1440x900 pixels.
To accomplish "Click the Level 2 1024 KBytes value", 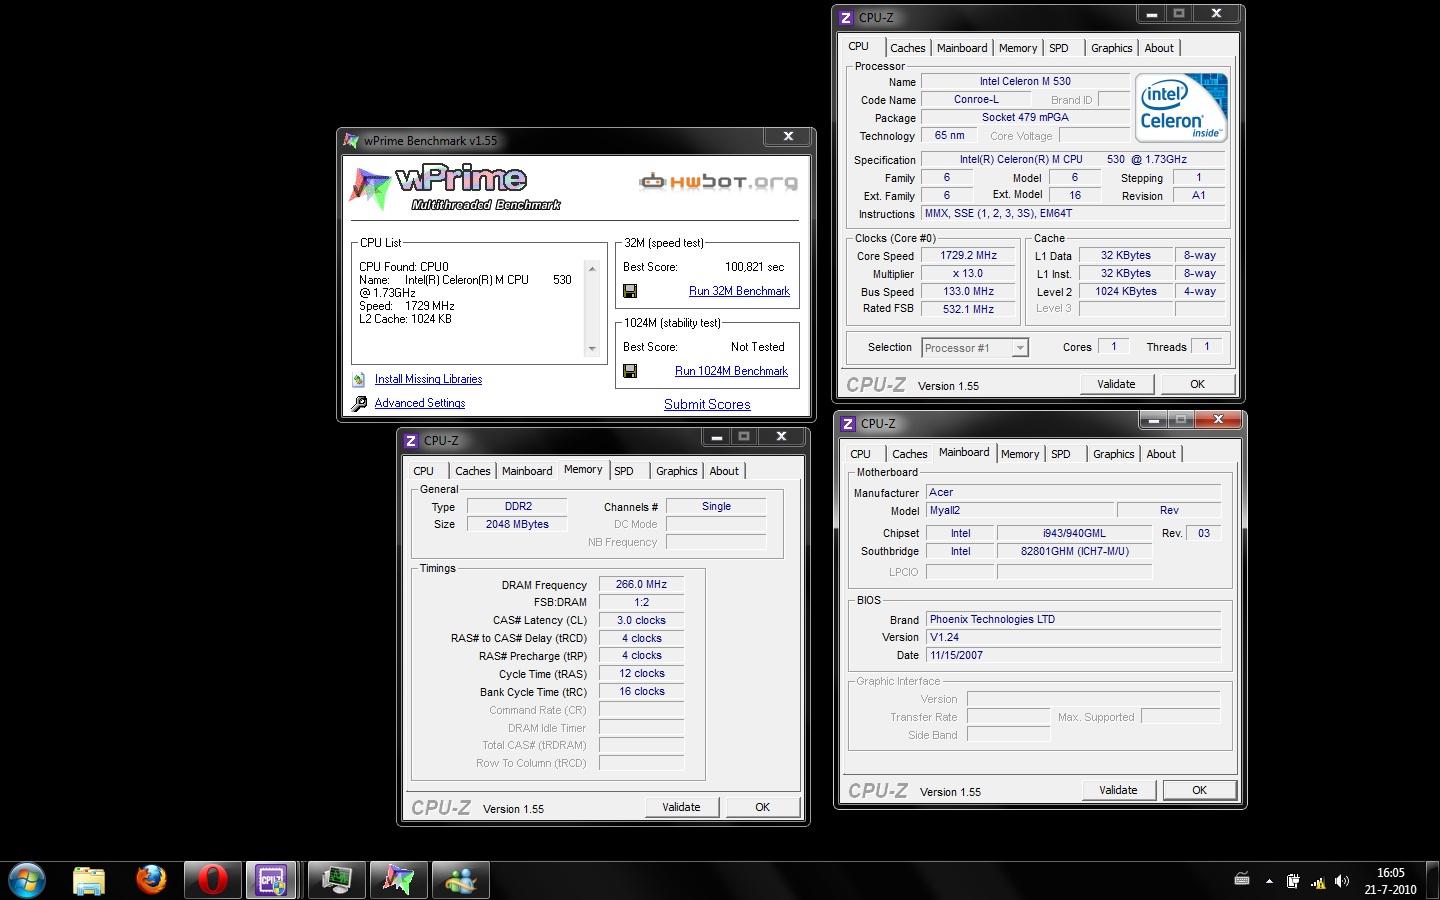I will tap(1125, 291).
